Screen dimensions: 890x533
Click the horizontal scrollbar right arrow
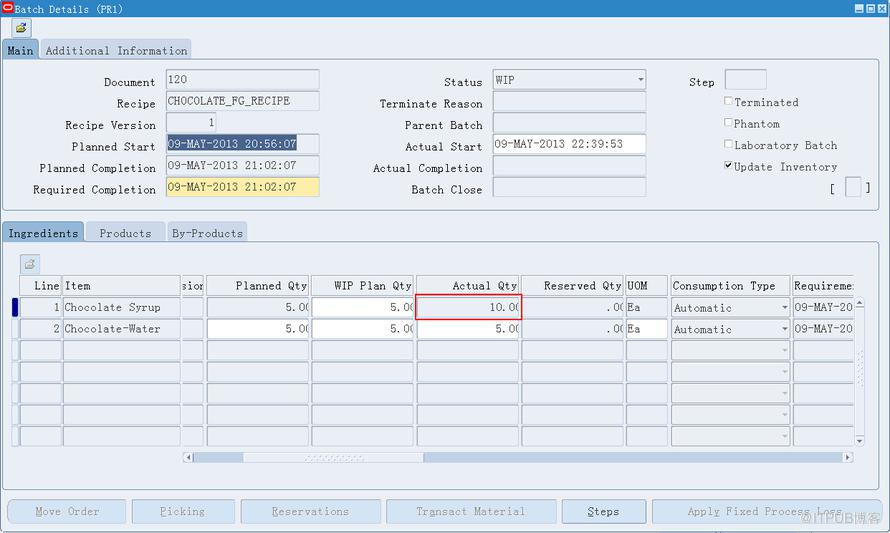point(848,458)
